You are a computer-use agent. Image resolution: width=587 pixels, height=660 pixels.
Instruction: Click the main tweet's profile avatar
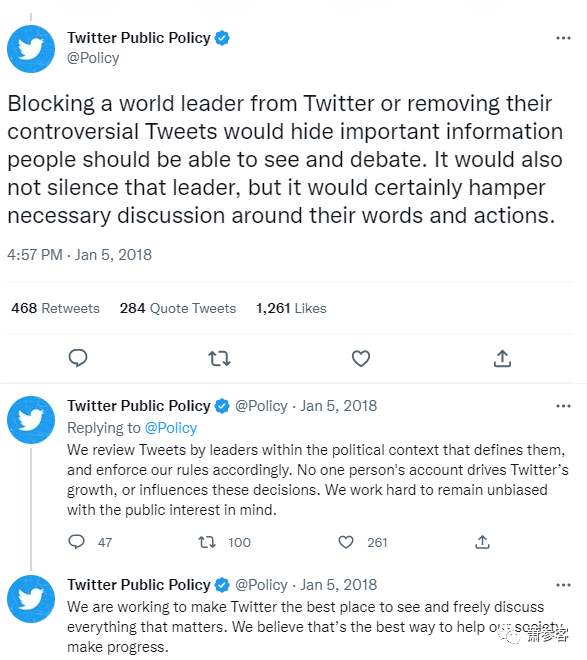pyautogui.click(x=31, y=49)
